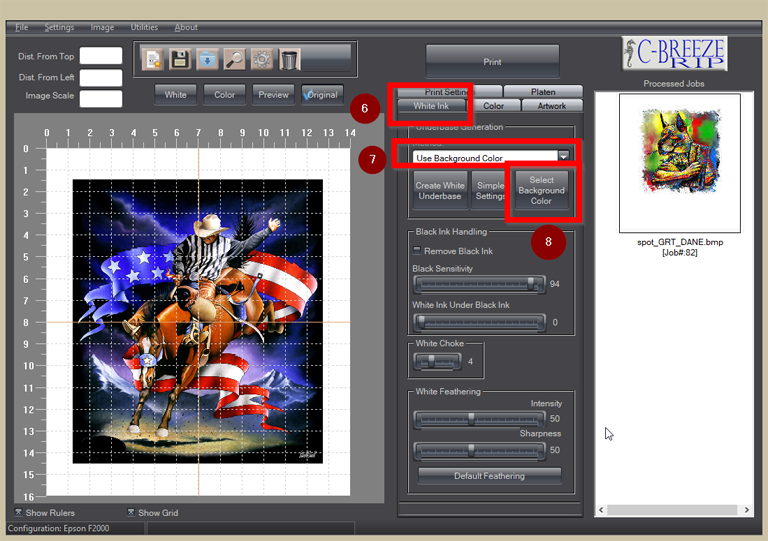Open the Settings menu
This screenshot has width=768, height=541.
59,27
